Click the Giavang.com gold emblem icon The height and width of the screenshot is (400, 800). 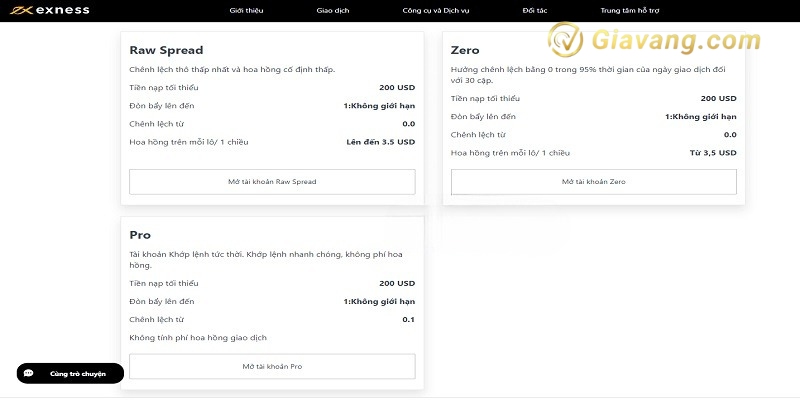pos(567,41)
